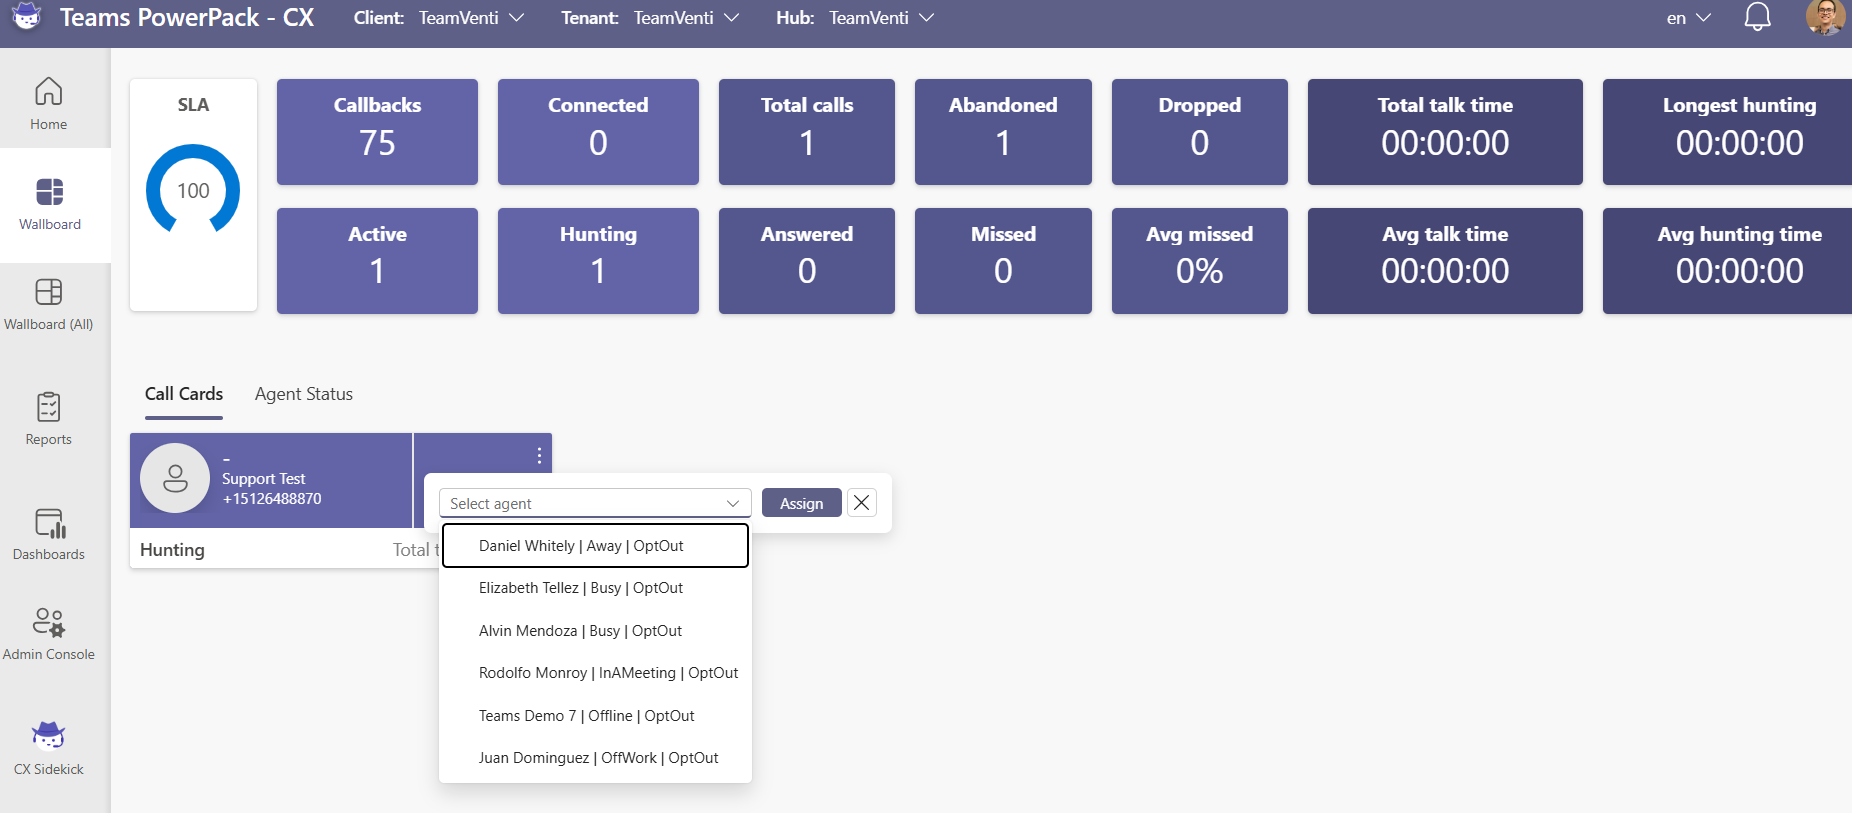This screenshot has height=813, width=1852.
Task: Open Wallboard (All) in sidebar
Action: click(48, 305)
